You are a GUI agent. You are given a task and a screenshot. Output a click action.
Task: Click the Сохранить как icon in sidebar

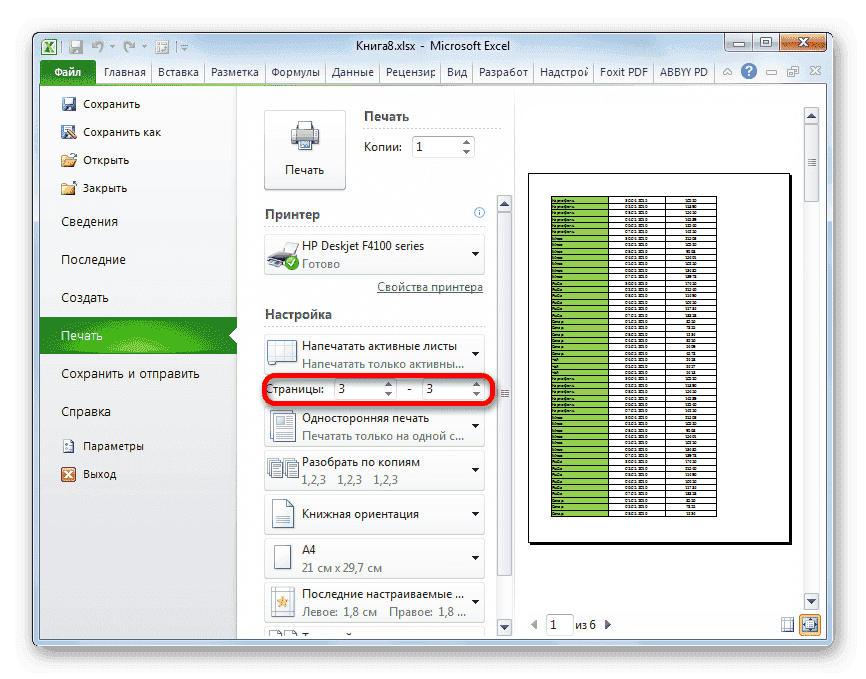click(x=69, y=131)
